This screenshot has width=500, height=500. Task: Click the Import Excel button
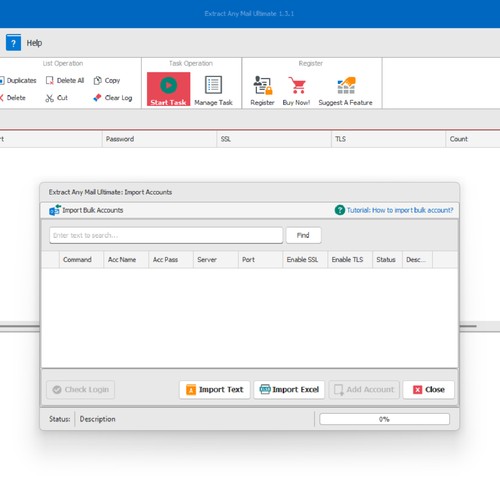(289, 390)
